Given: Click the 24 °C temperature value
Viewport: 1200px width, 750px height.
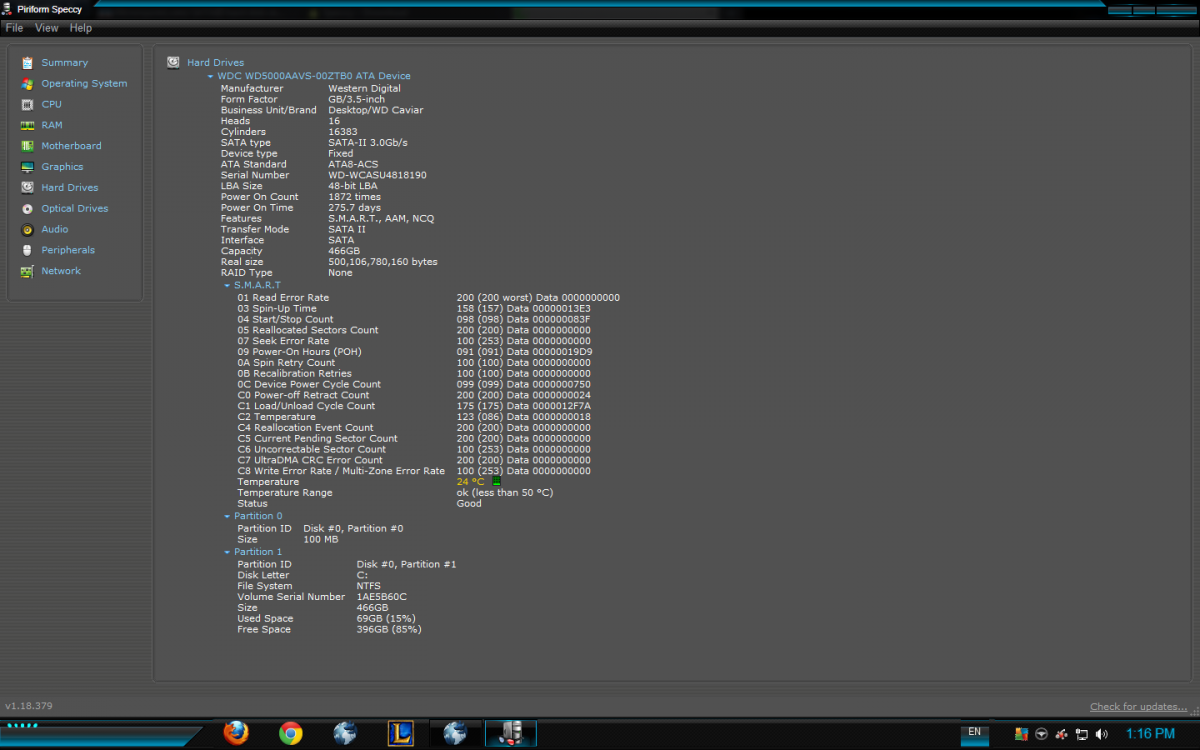Looking at the screenshot, I should point(470,482).
